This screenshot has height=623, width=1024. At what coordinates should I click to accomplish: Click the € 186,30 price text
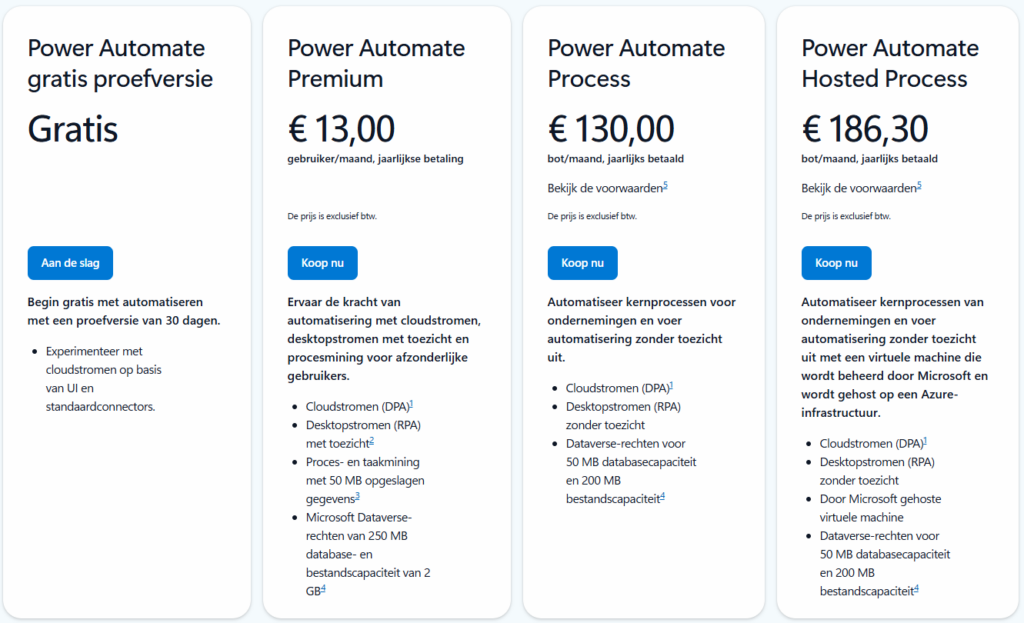(865, 128)
